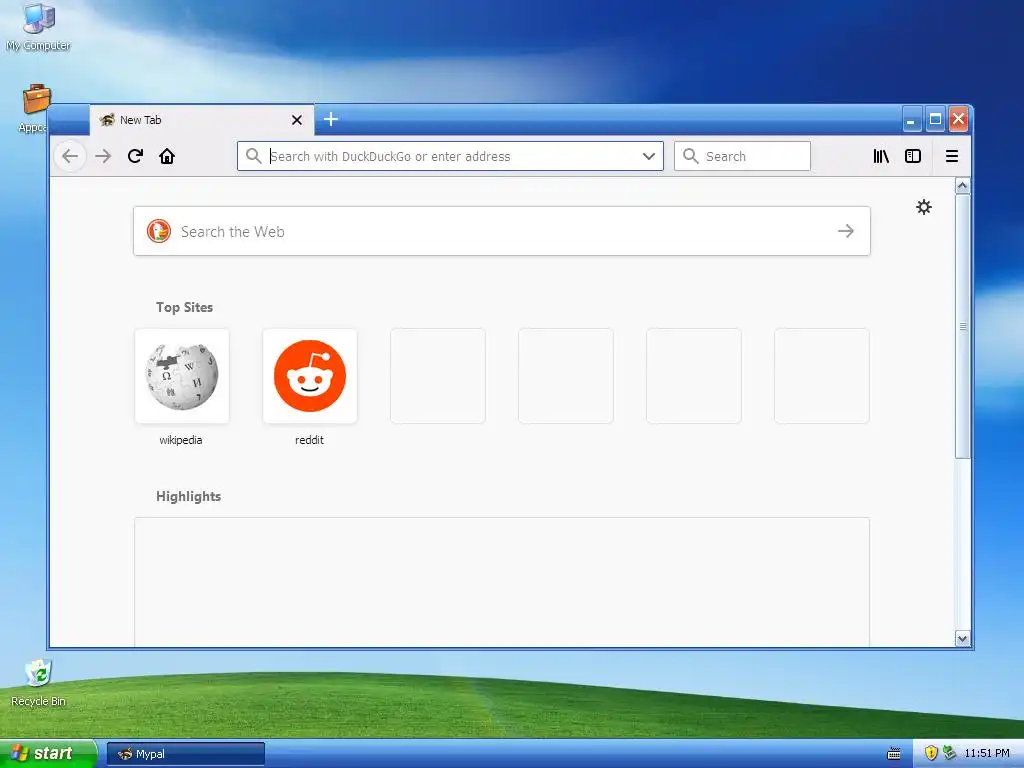Select the New Tab tab

click(202, 120)
